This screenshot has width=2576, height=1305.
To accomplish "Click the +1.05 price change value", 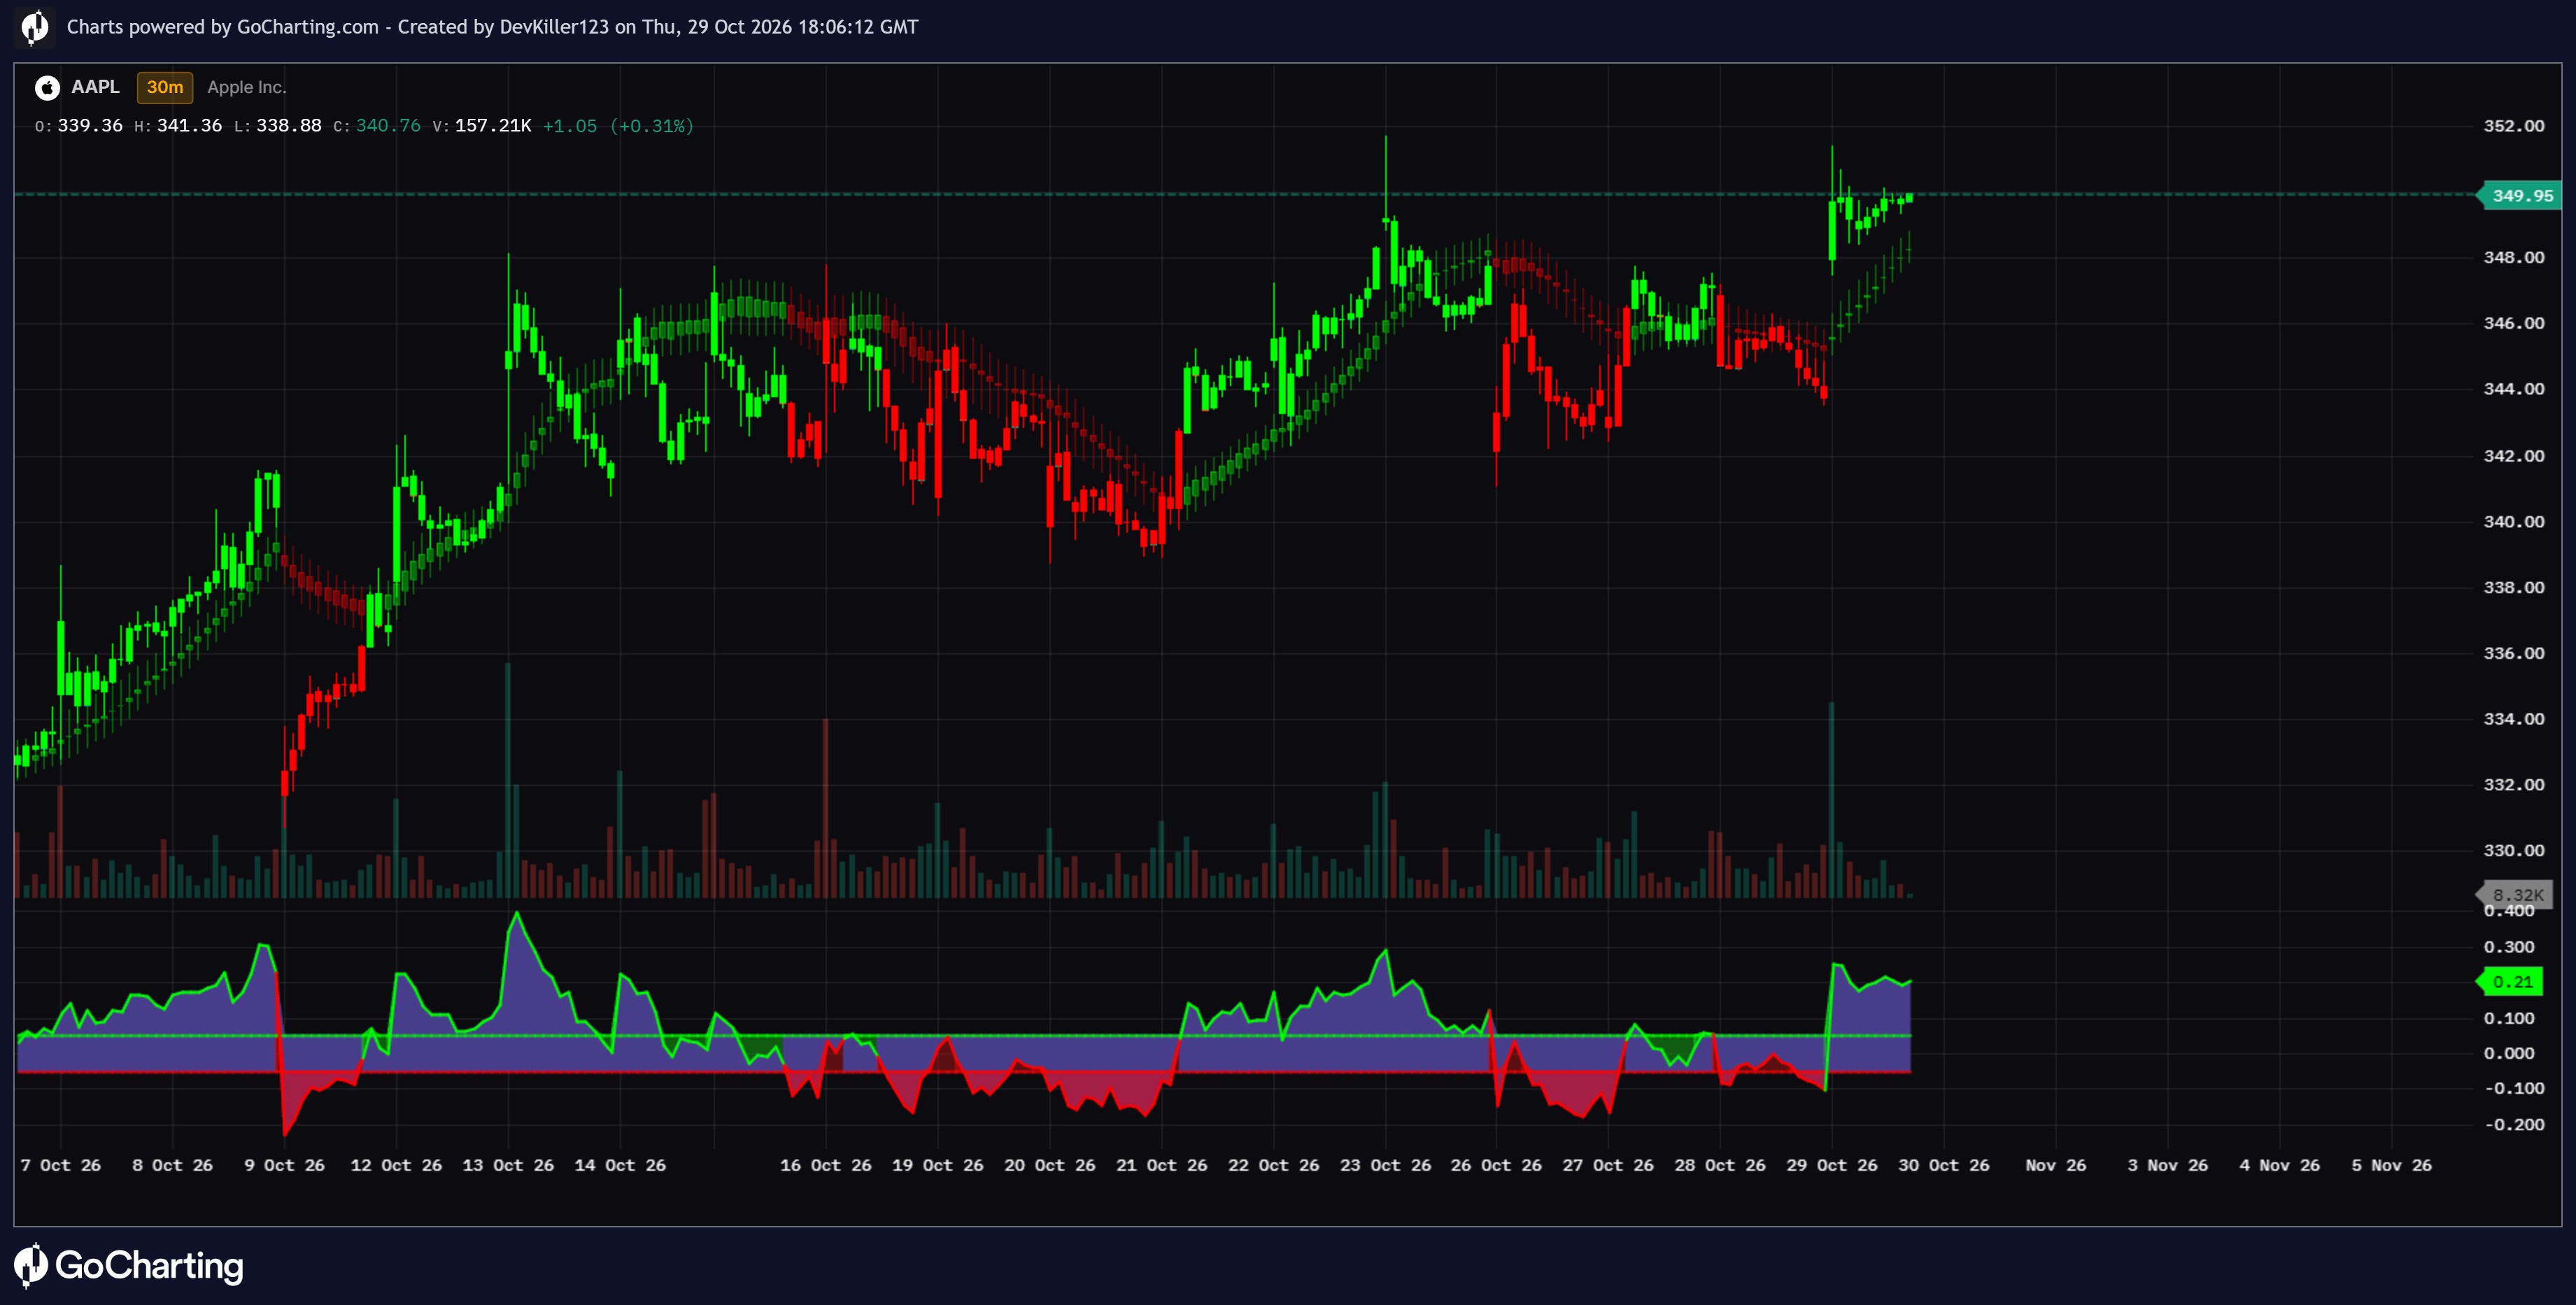I will (x=570, y=126).
